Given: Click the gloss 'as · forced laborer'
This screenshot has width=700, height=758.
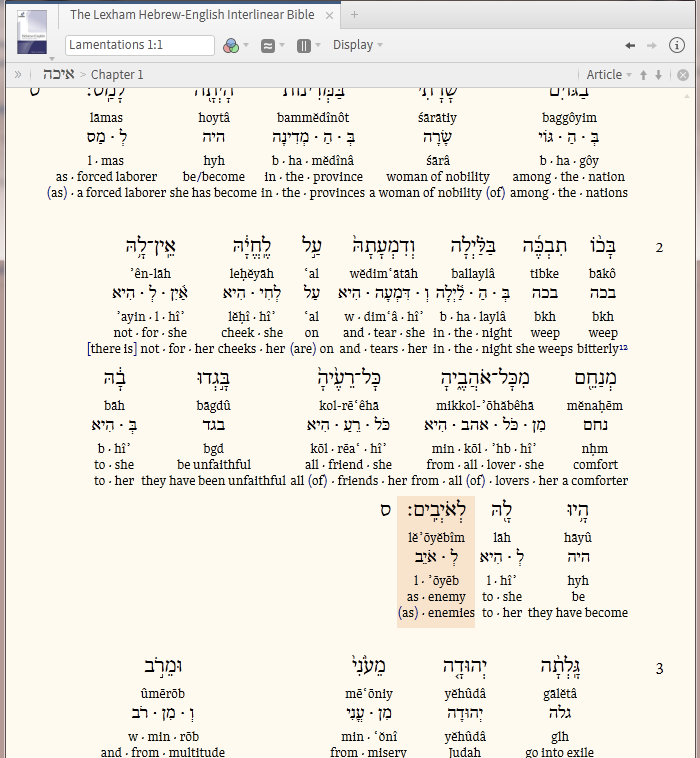Looking at the screenshot, I should (106, 176).
